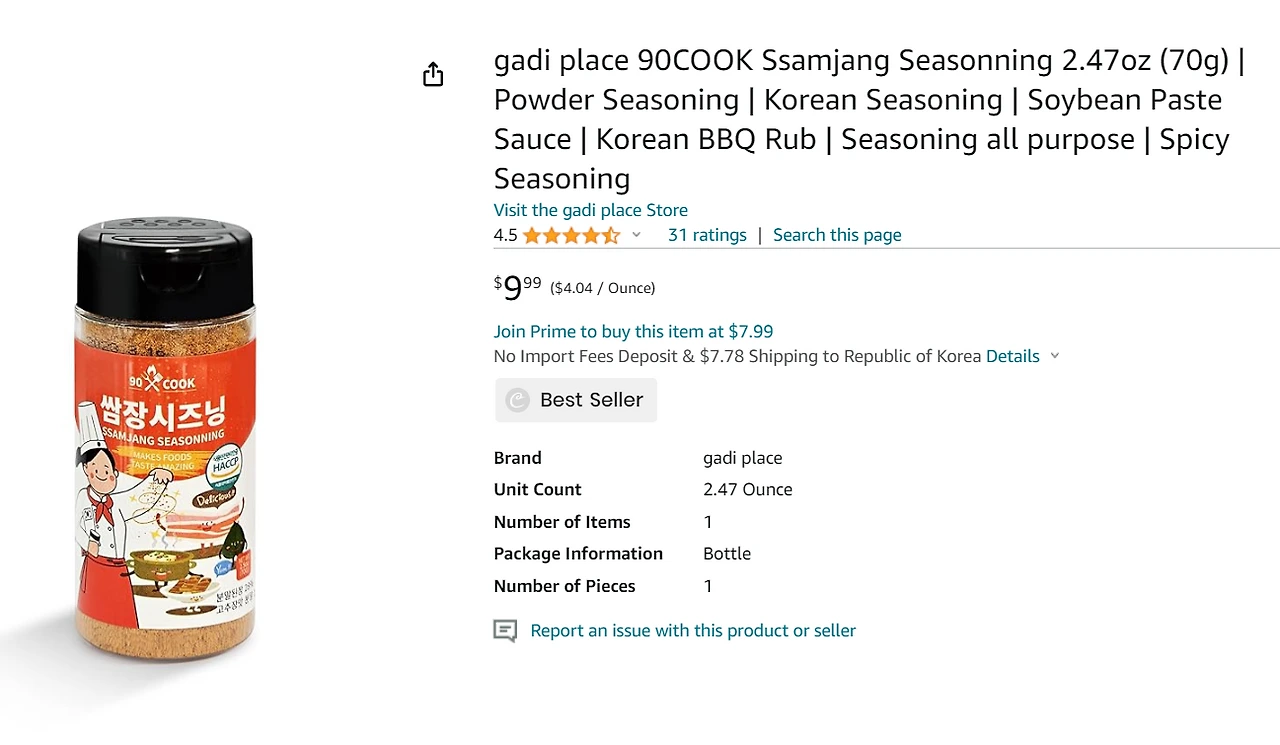Click the Best Seller button
This screenshot has height=745, width=1280.
(x=576, y=400)
